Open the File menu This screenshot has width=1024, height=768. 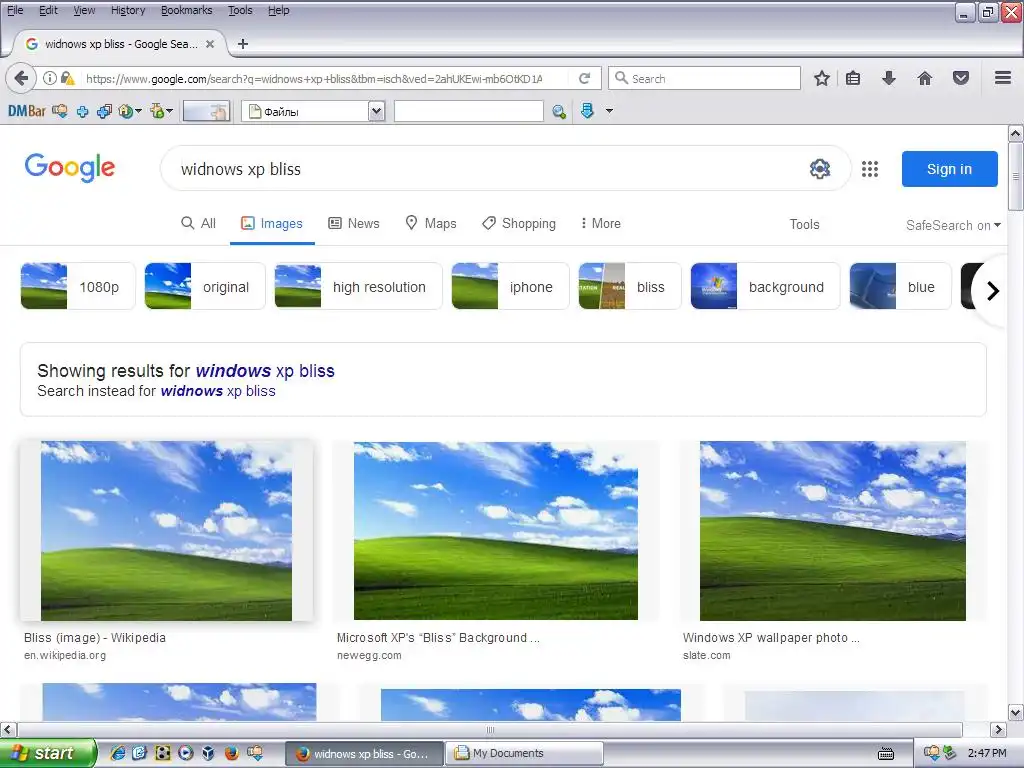(x=15, y=10)
